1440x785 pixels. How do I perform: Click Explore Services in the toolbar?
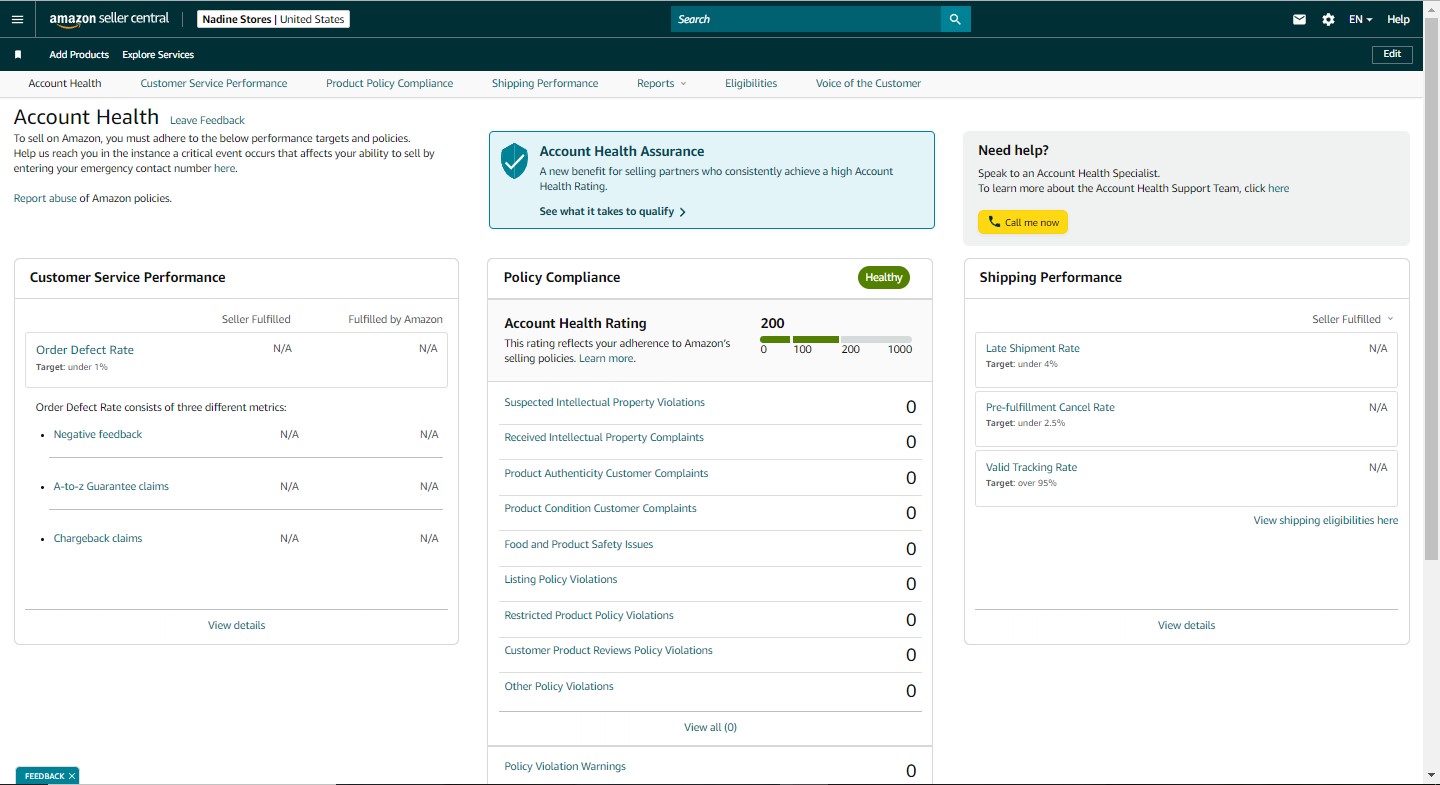point(158,55)
